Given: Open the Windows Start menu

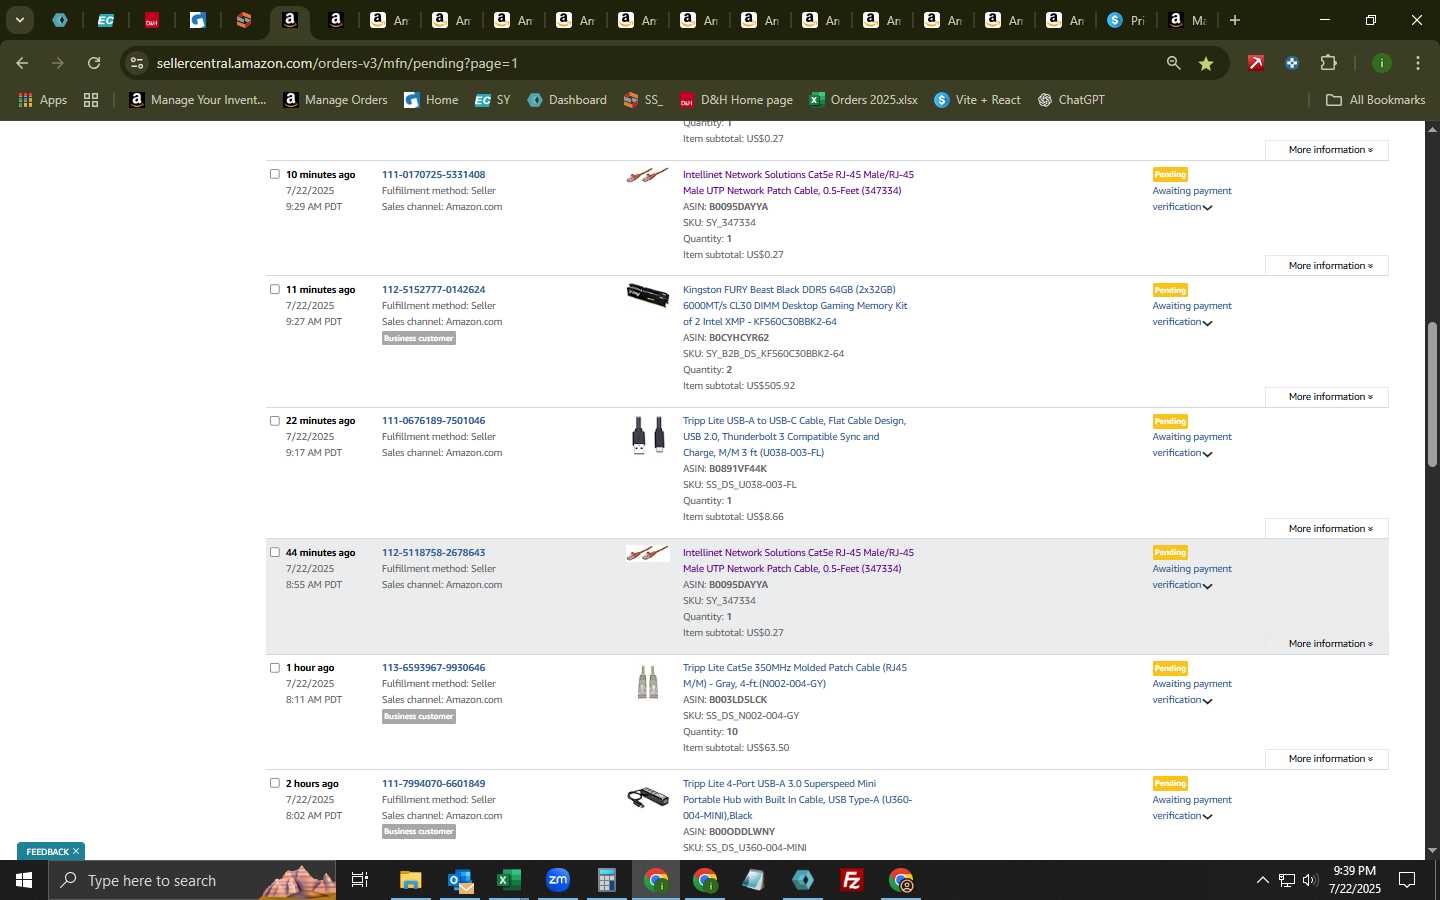Looking at the screenshot, I should (x=23, y=880).
